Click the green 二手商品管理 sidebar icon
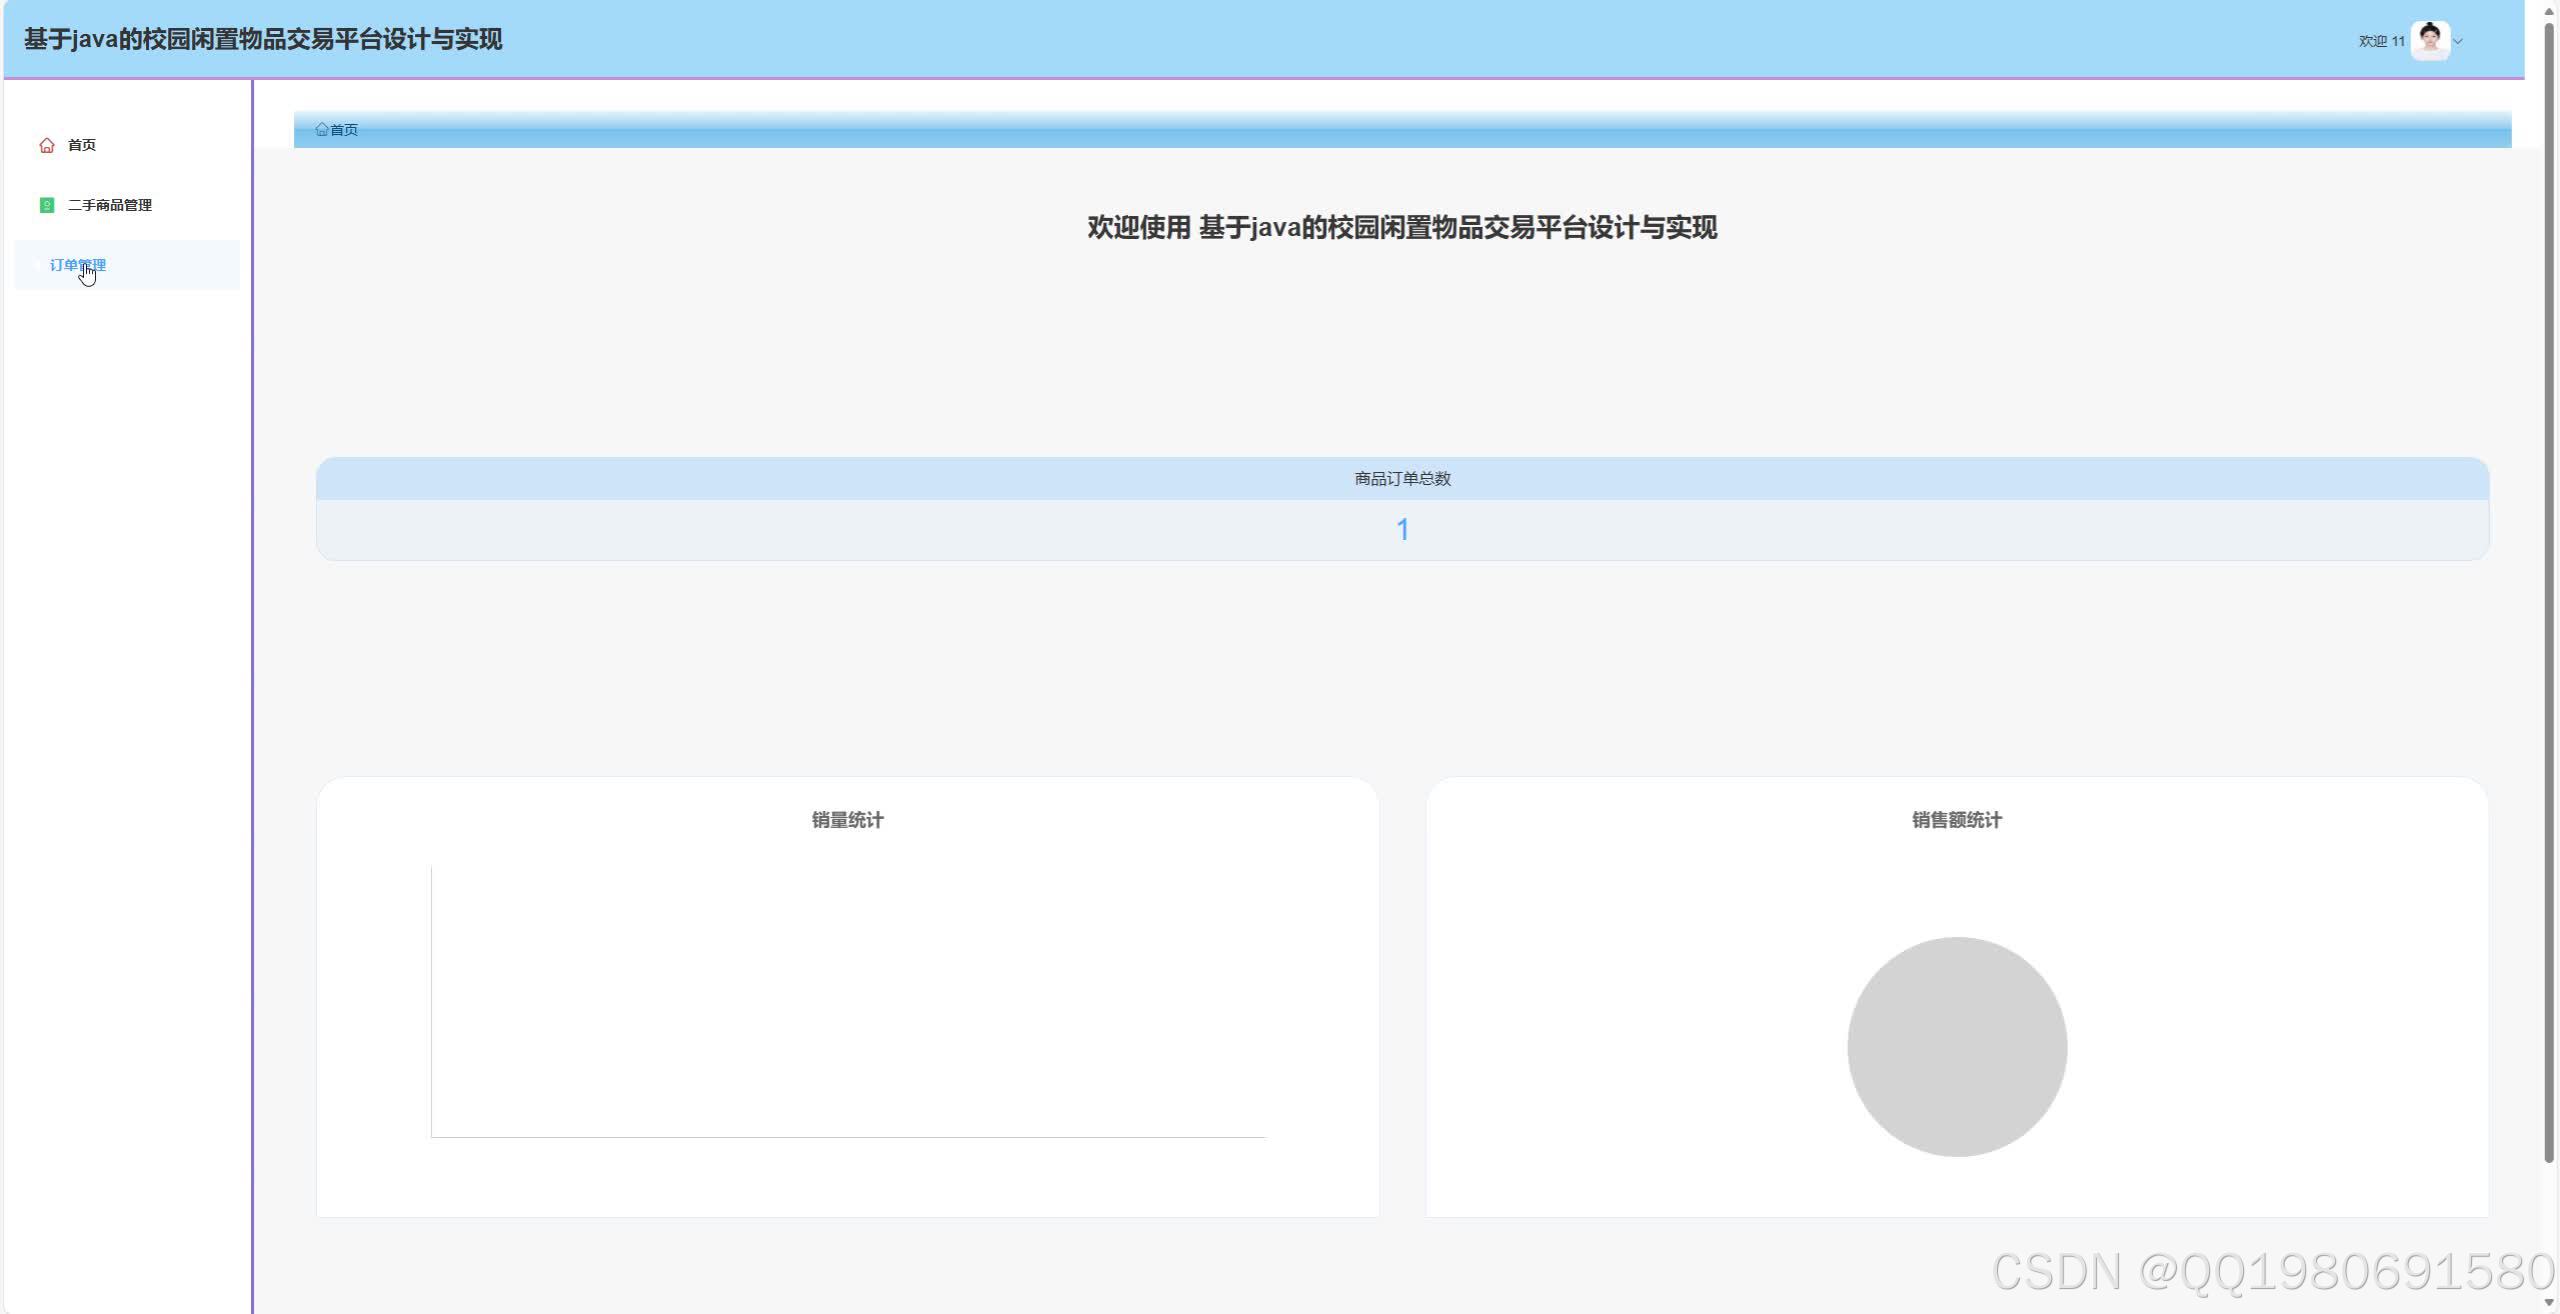2560x1314 pixels. [46, 204]
